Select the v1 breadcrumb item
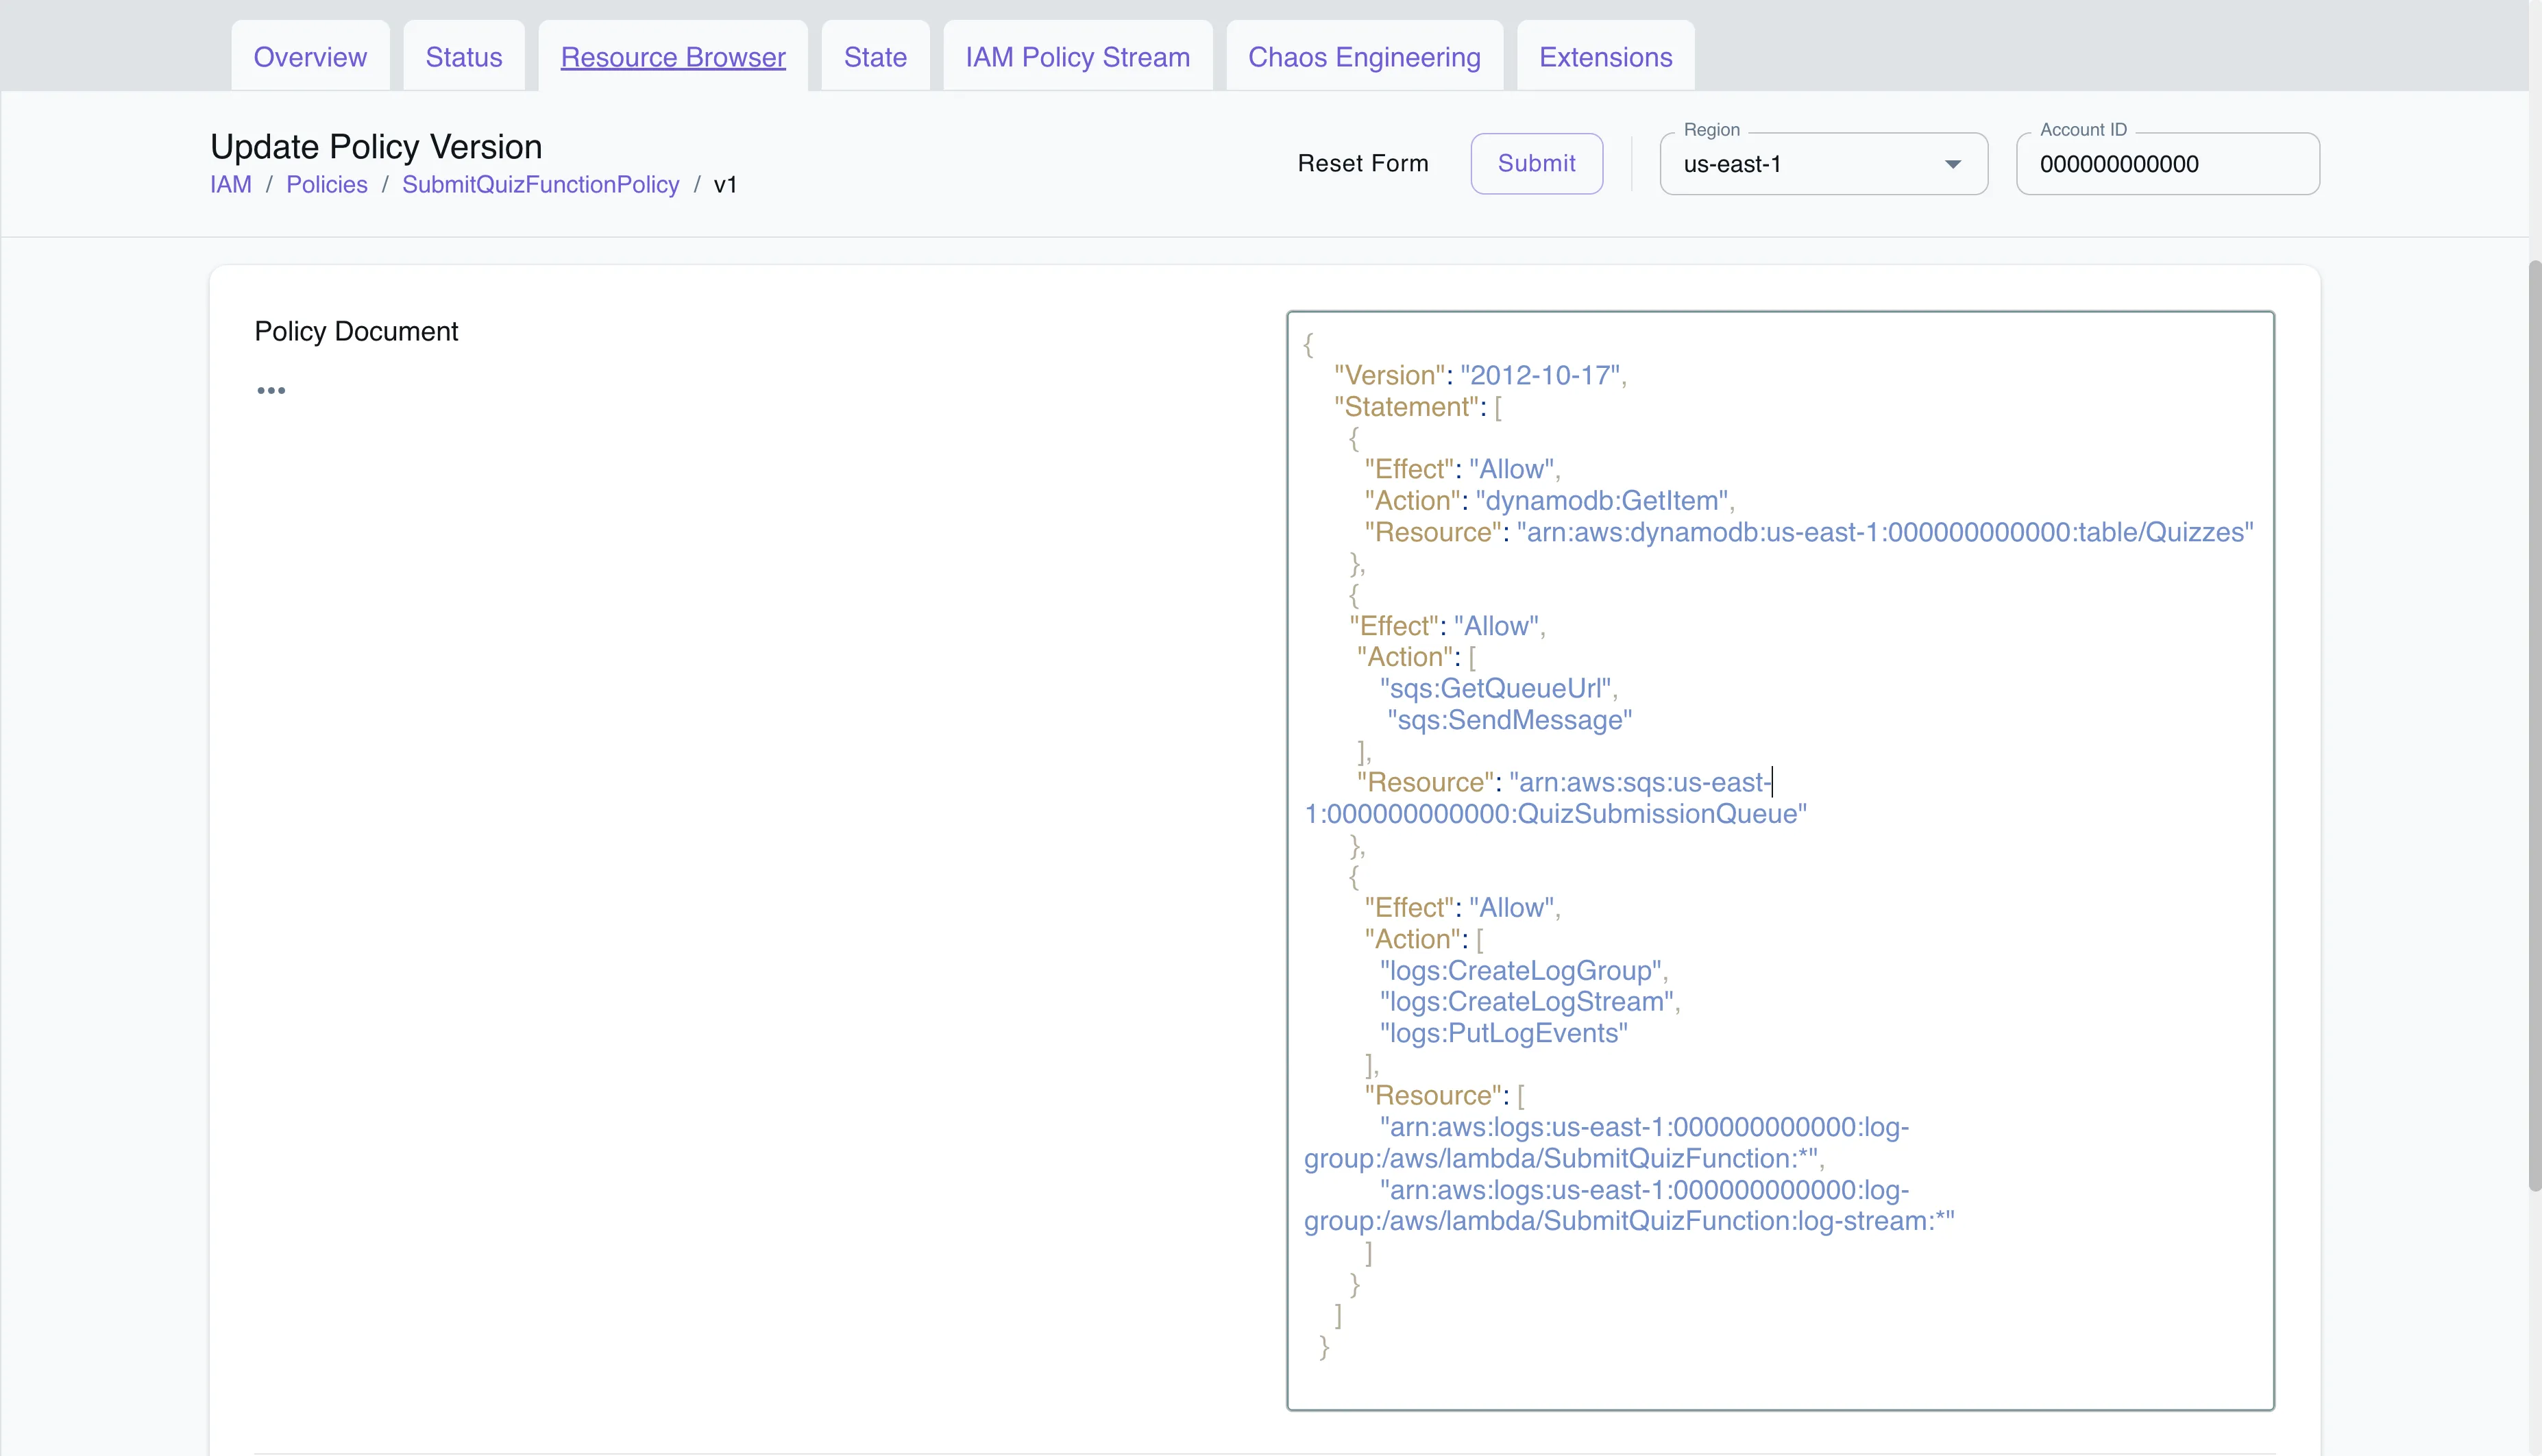This screenshot has width=2542, height=1456. coord(726,184)
